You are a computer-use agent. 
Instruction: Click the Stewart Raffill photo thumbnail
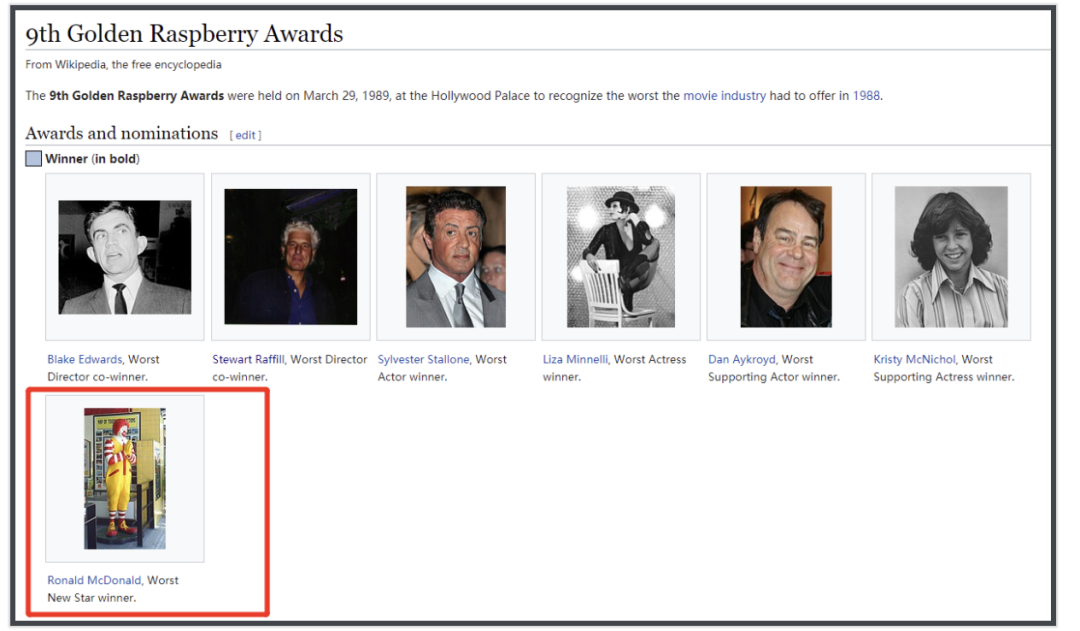(291, 256)
